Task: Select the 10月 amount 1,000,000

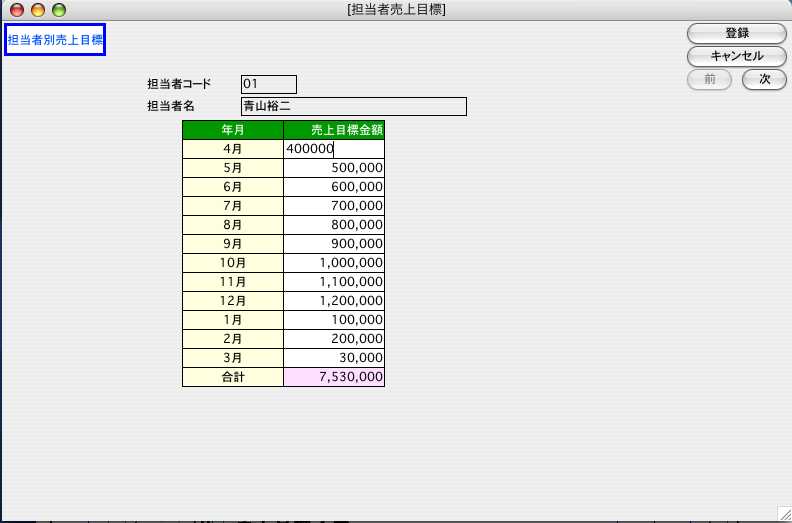Action: point(334,263)
